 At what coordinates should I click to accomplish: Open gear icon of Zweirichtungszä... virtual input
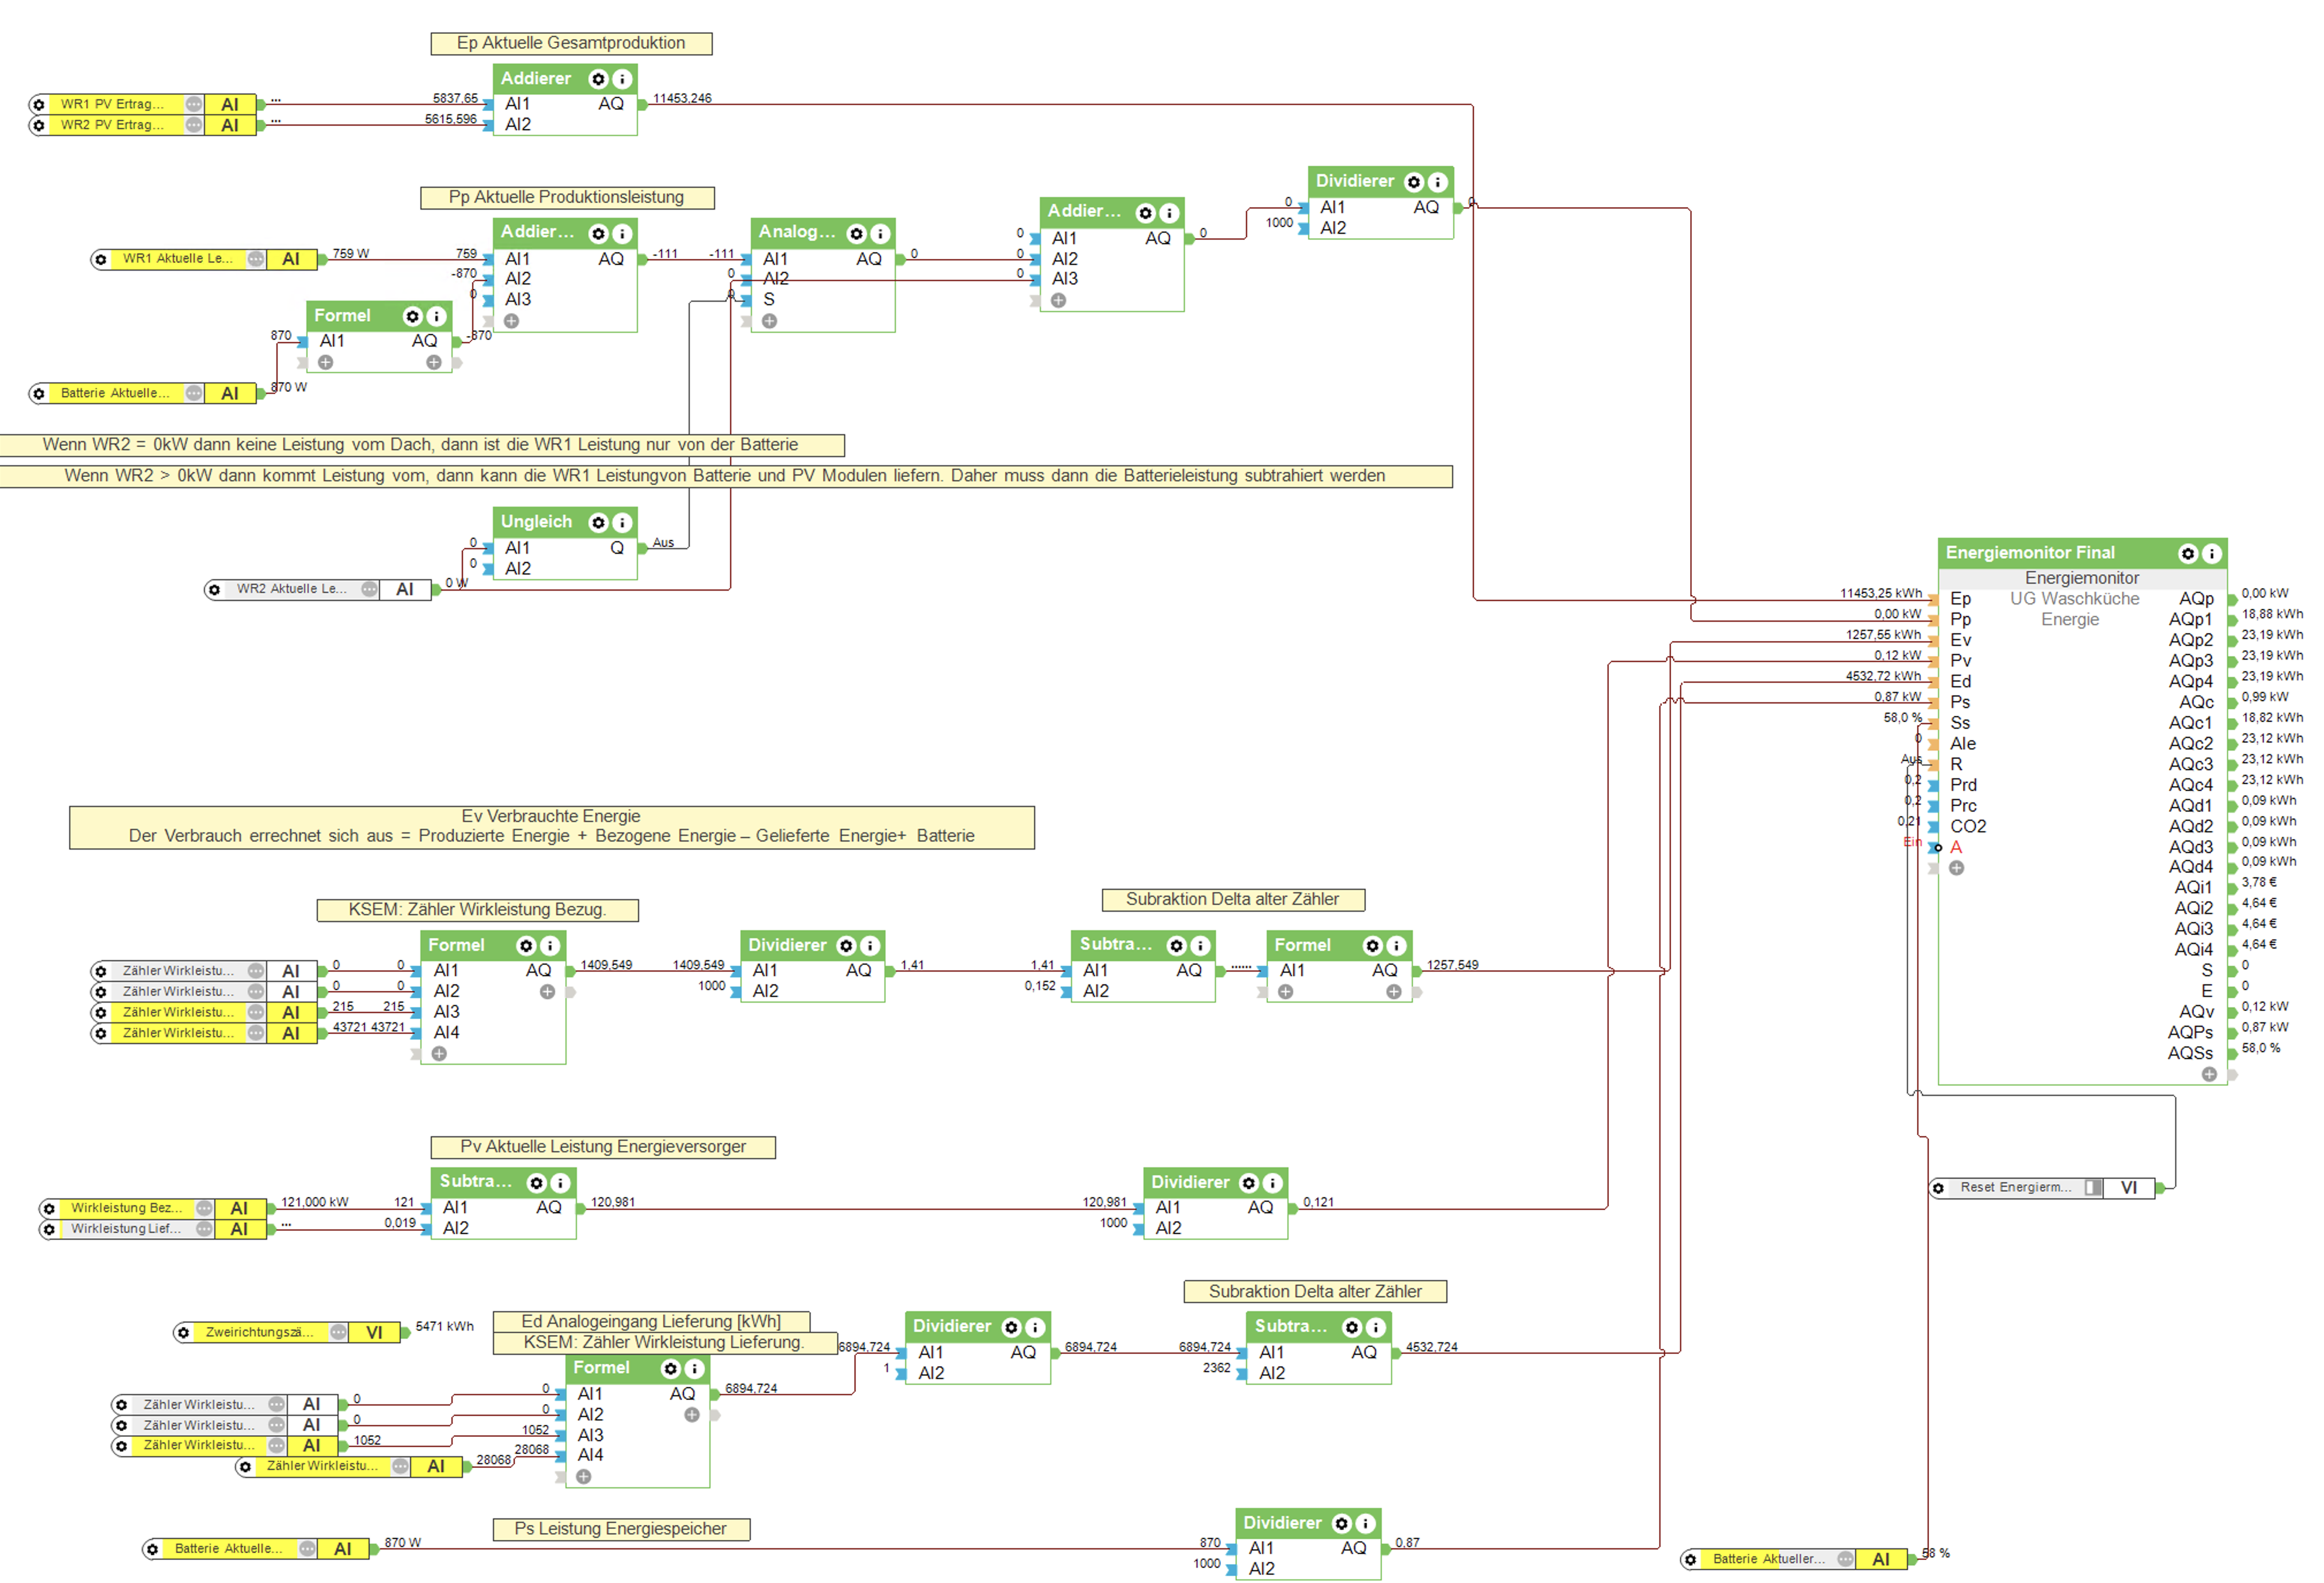point(183,1333)
